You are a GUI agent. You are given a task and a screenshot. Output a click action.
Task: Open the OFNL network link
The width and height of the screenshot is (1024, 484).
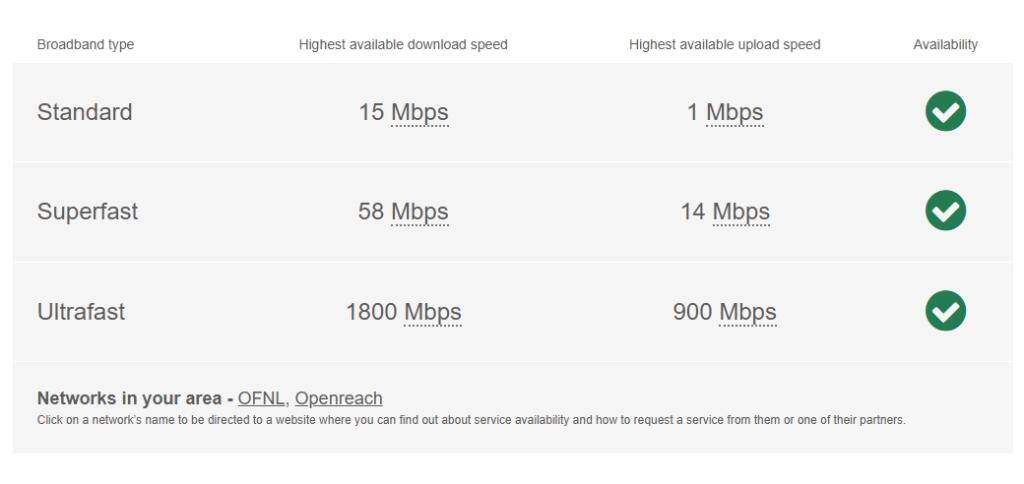click(x=261, y=398)
